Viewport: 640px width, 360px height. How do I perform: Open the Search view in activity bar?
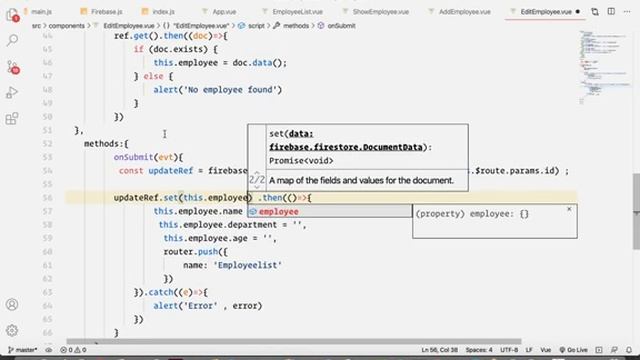[12, 40]
